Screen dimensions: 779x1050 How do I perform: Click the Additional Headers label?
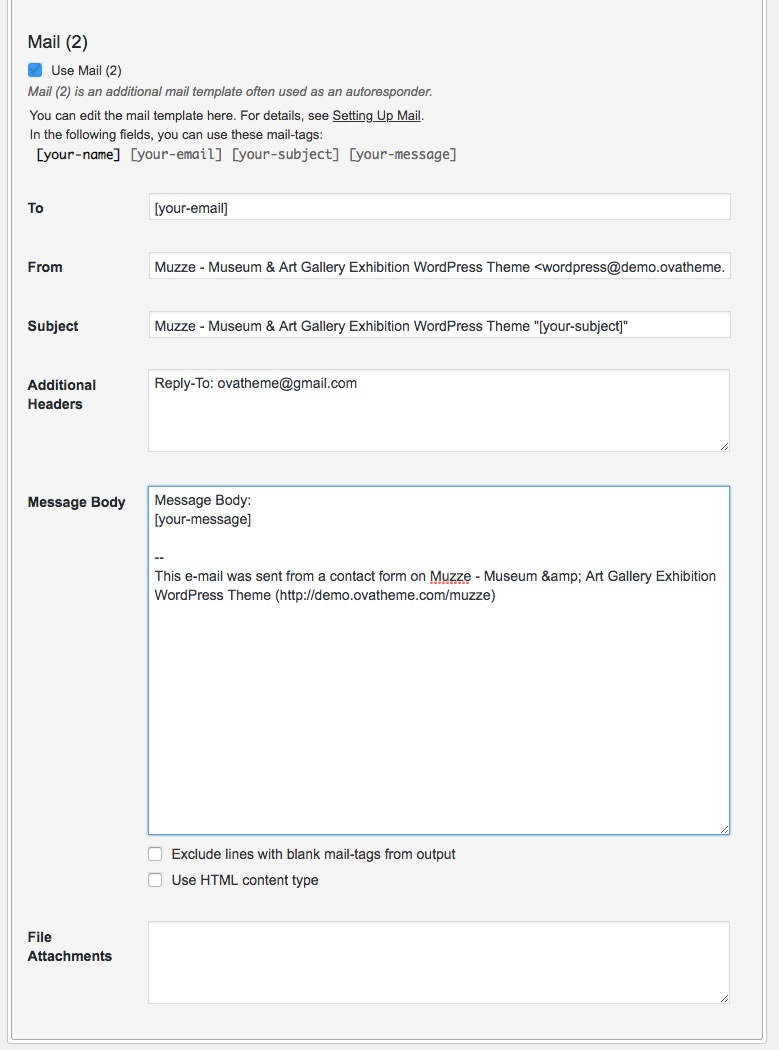62,394
